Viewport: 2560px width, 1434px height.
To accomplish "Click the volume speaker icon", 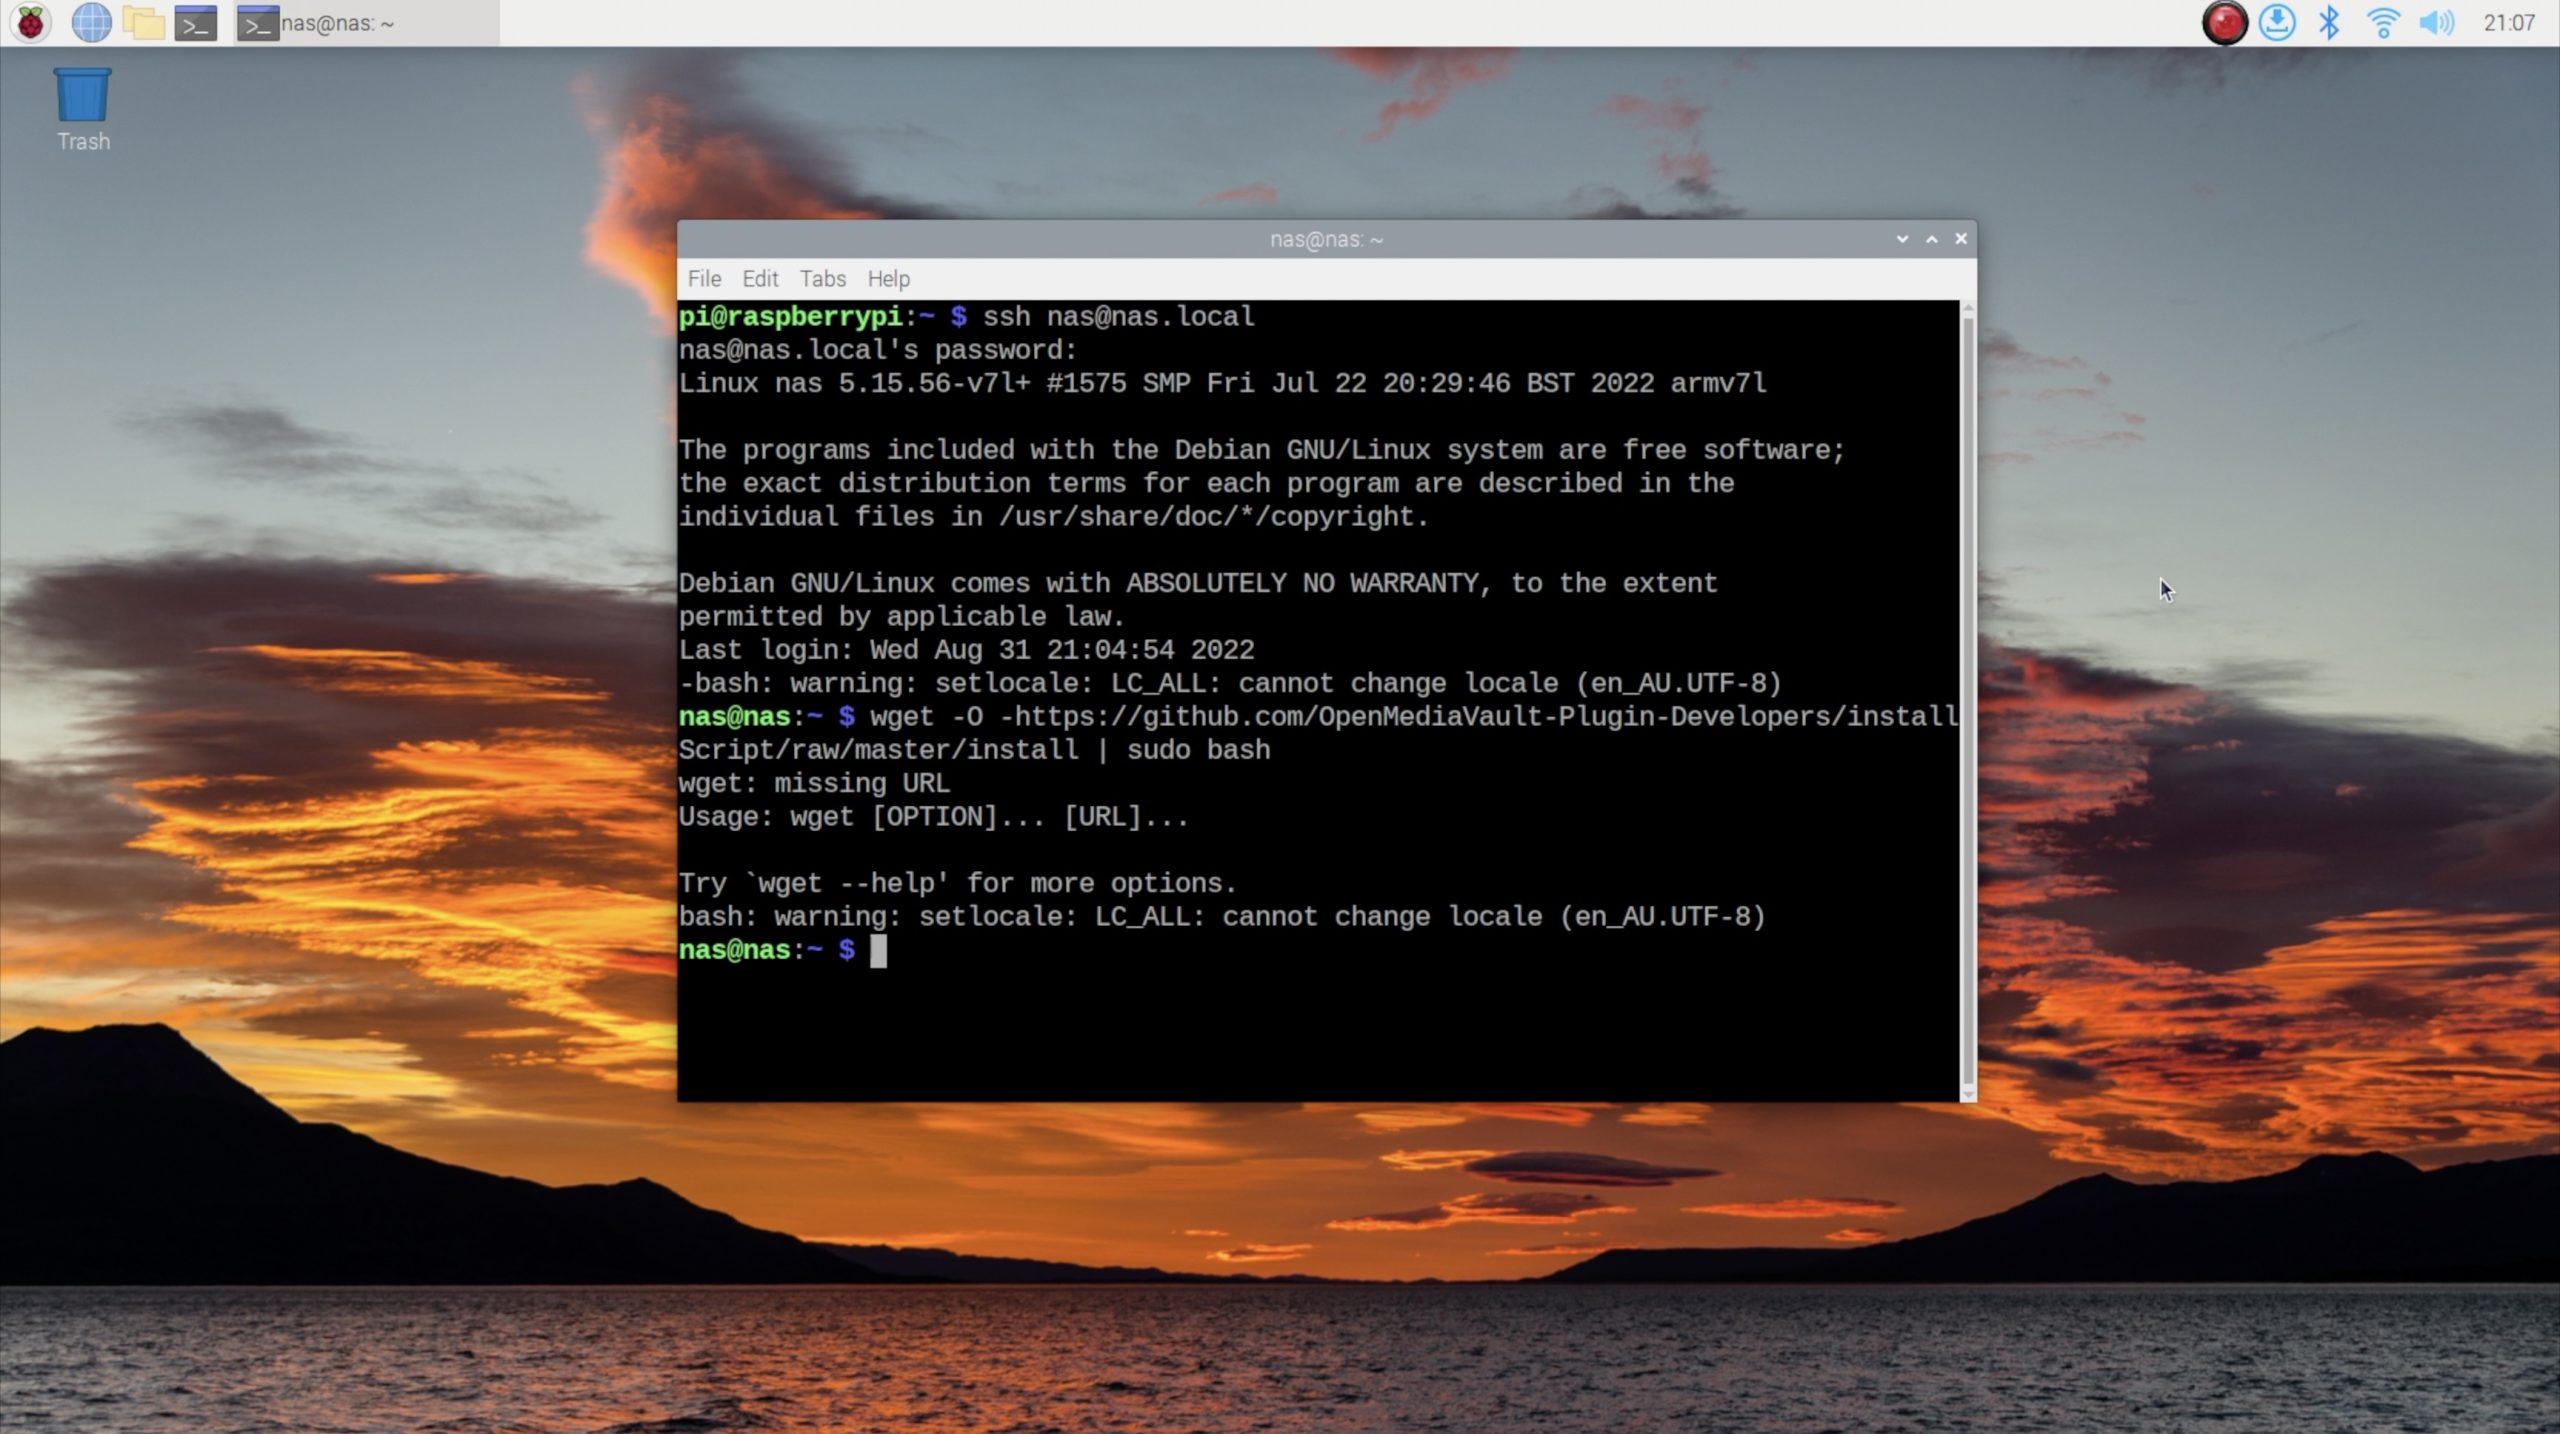I will (x=2436, y=22).
